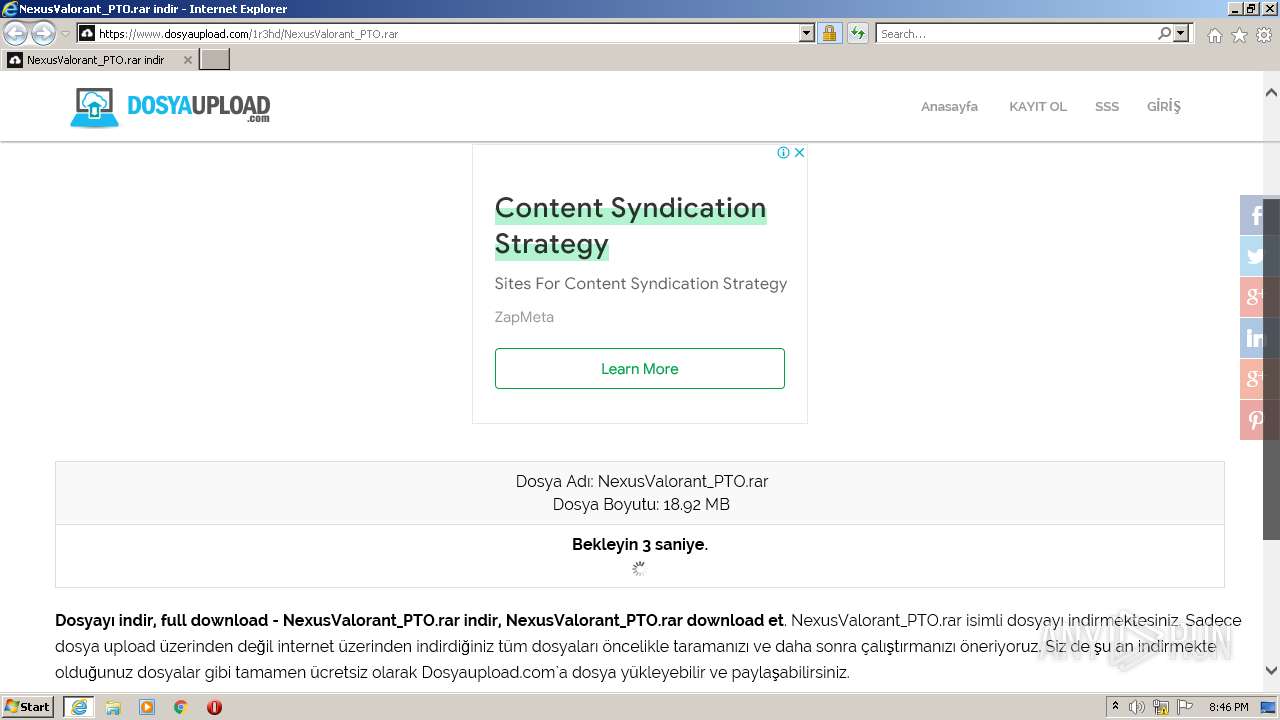Screen dimensions: 1280x720
Task: Click the Sites For Content Syndication Strategy text
Action: coord(641,283)
